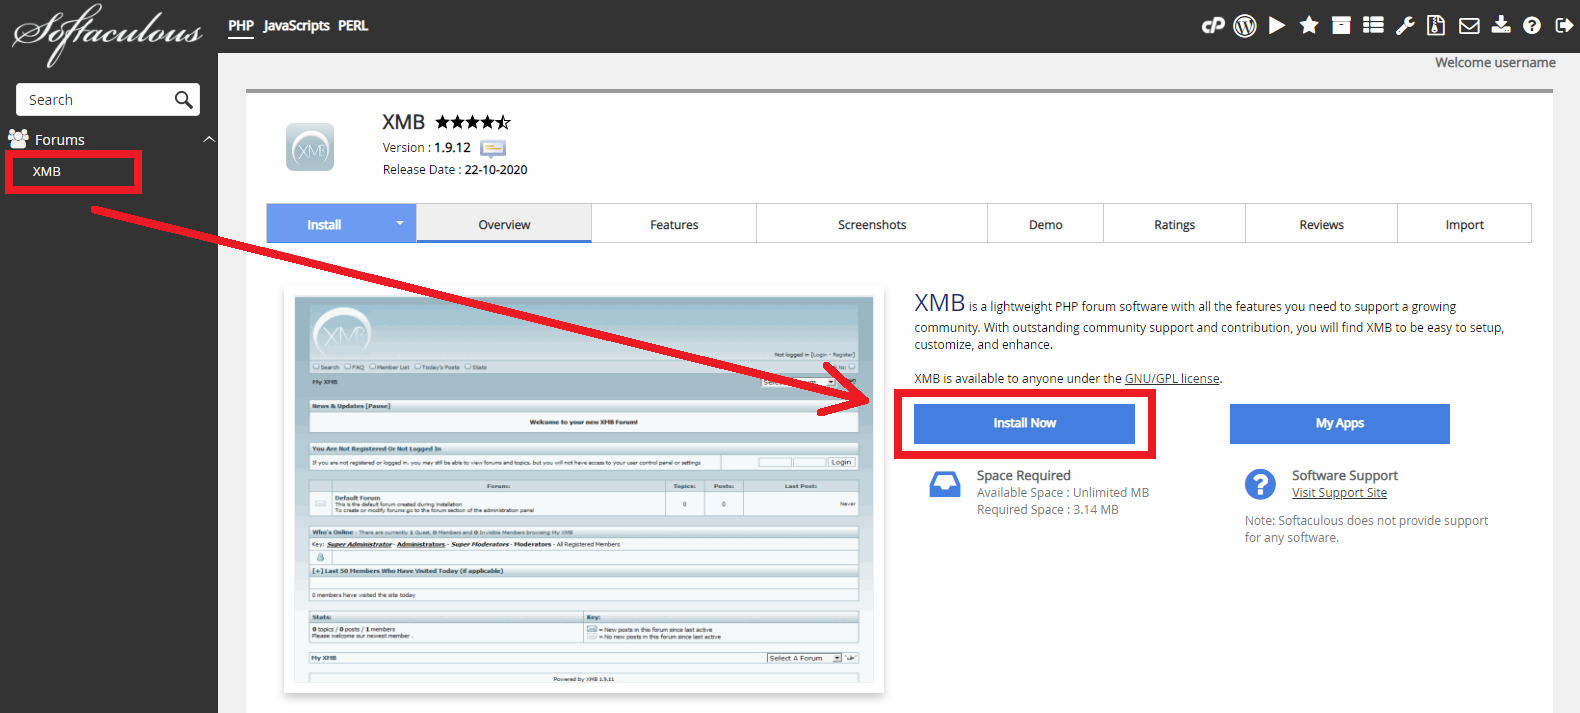Viewport: 1580px width, 713px height.
Task: Open the zipped file backups icon
Action: click(1436, 26)
